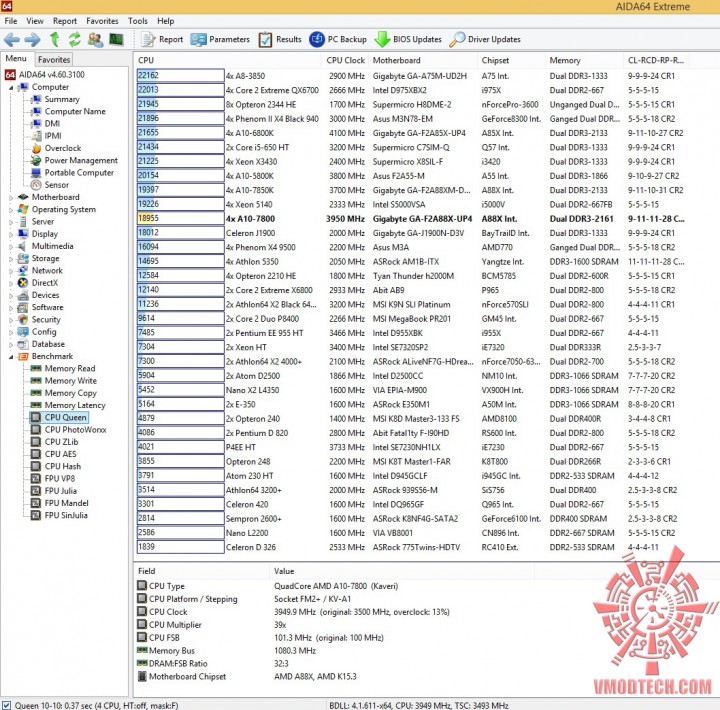Sort results by the Motherboard column header
This screenshot has height=710, width=720.
pos(422,60)
